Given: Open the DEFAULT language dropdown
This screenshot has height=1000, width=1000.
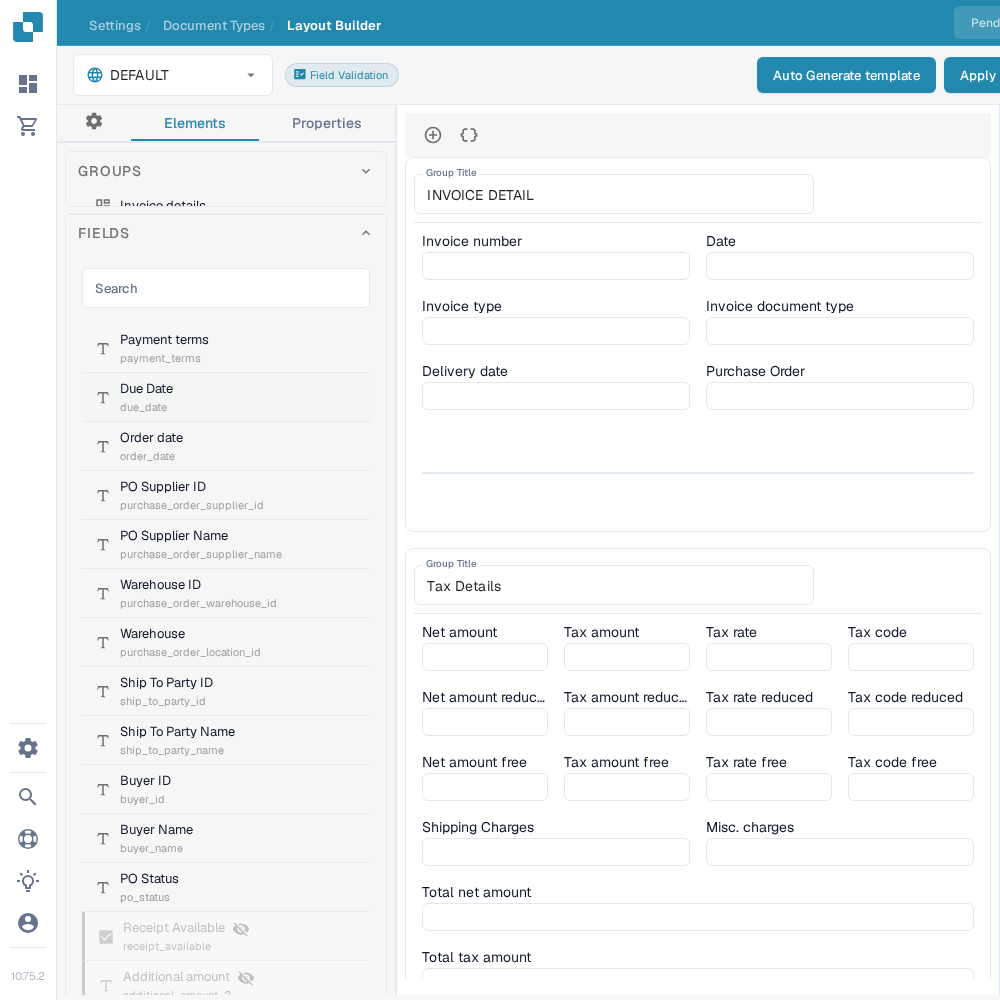Looking at the screenshot, I should [x=173, y=75].
